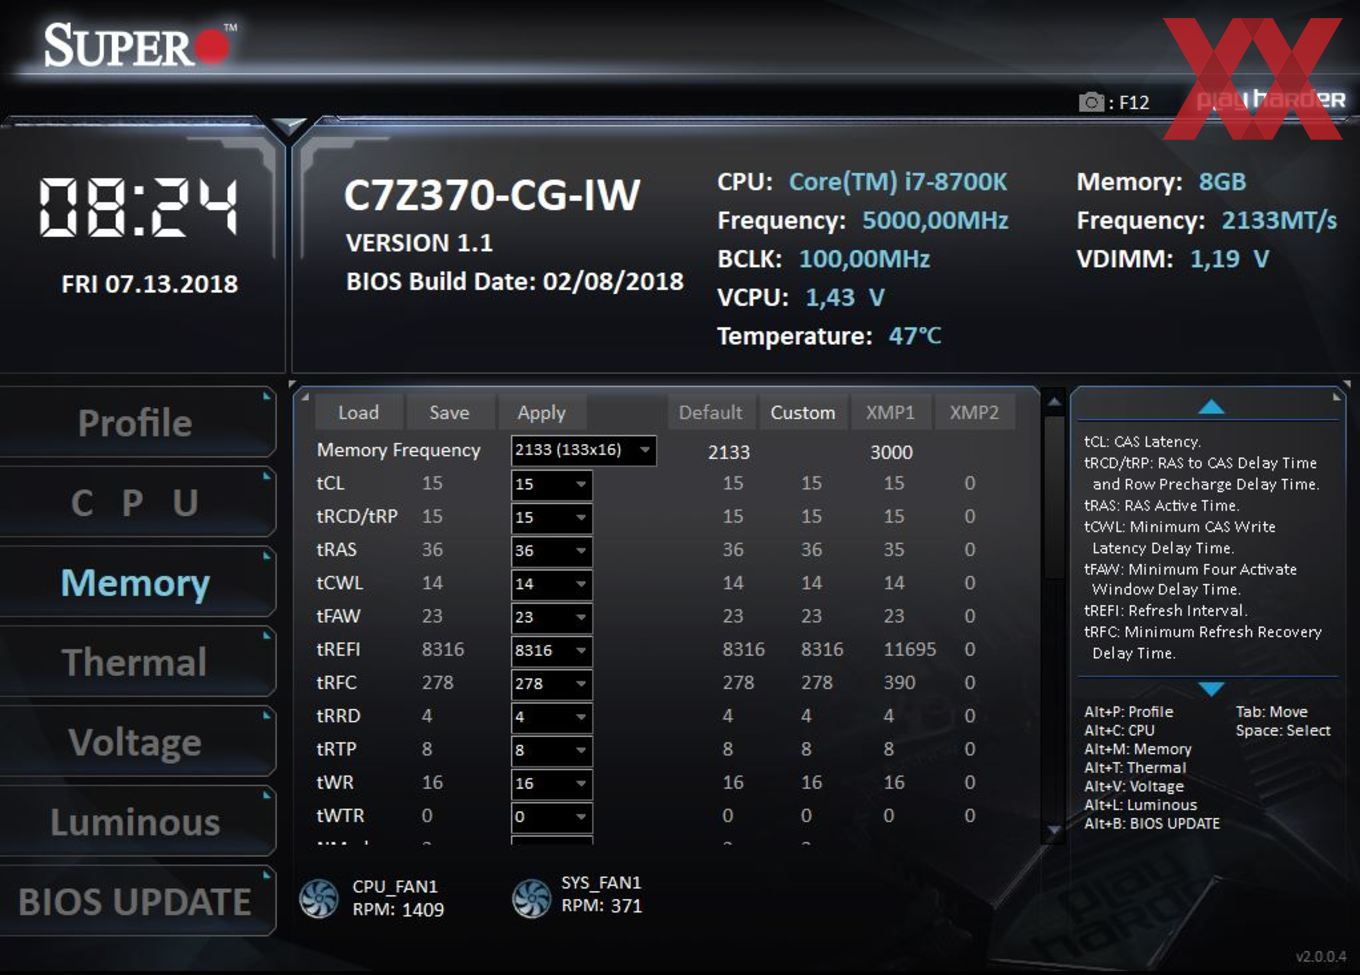Open the tCL value dropdown
The height and width of the screenshot is (975, 1360).
[552, 484]
